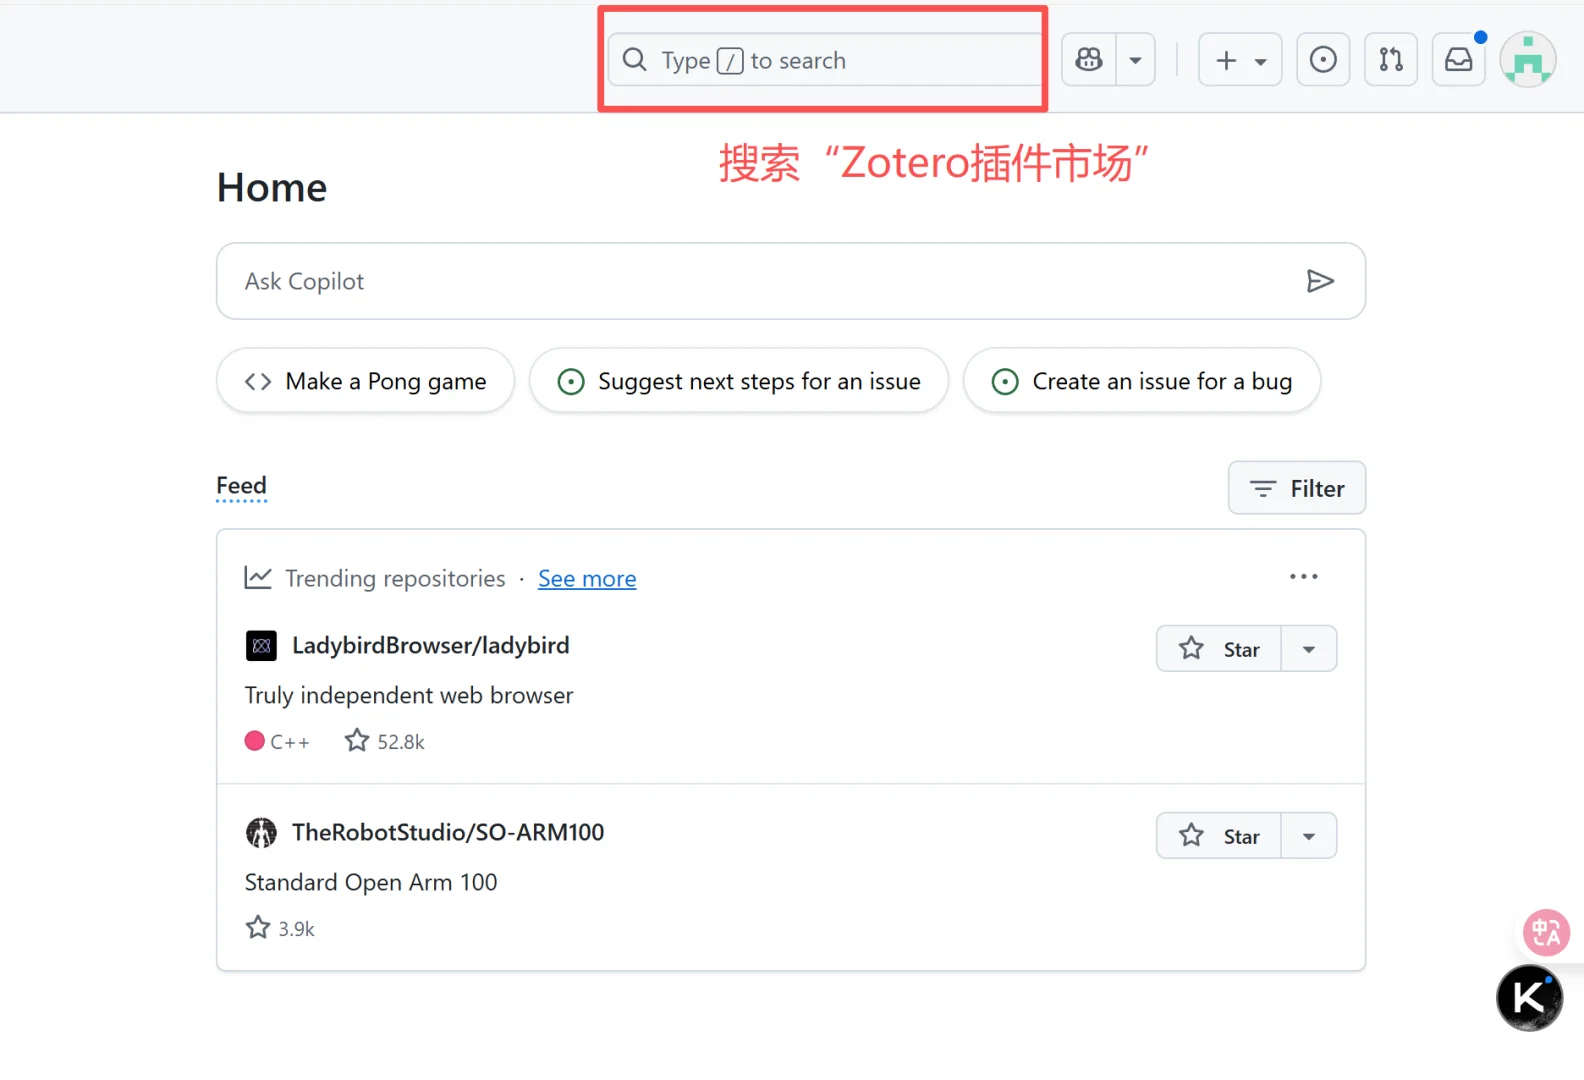This screenshot has height=1080, width=1584.
Task: Follow the 'See more' trending link
Action: [x=587, y=579]
